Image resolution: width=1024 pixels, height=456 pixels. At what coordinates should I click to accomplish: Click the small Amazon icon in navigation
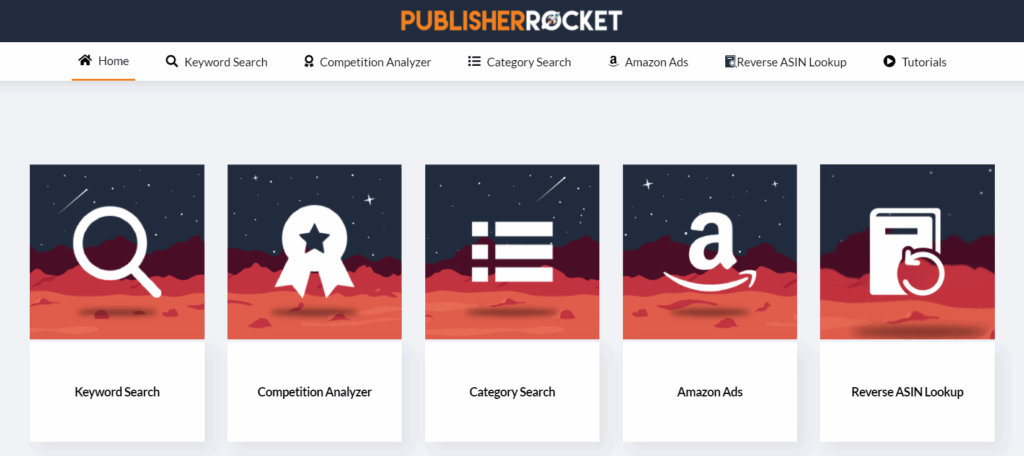point(613,61)
